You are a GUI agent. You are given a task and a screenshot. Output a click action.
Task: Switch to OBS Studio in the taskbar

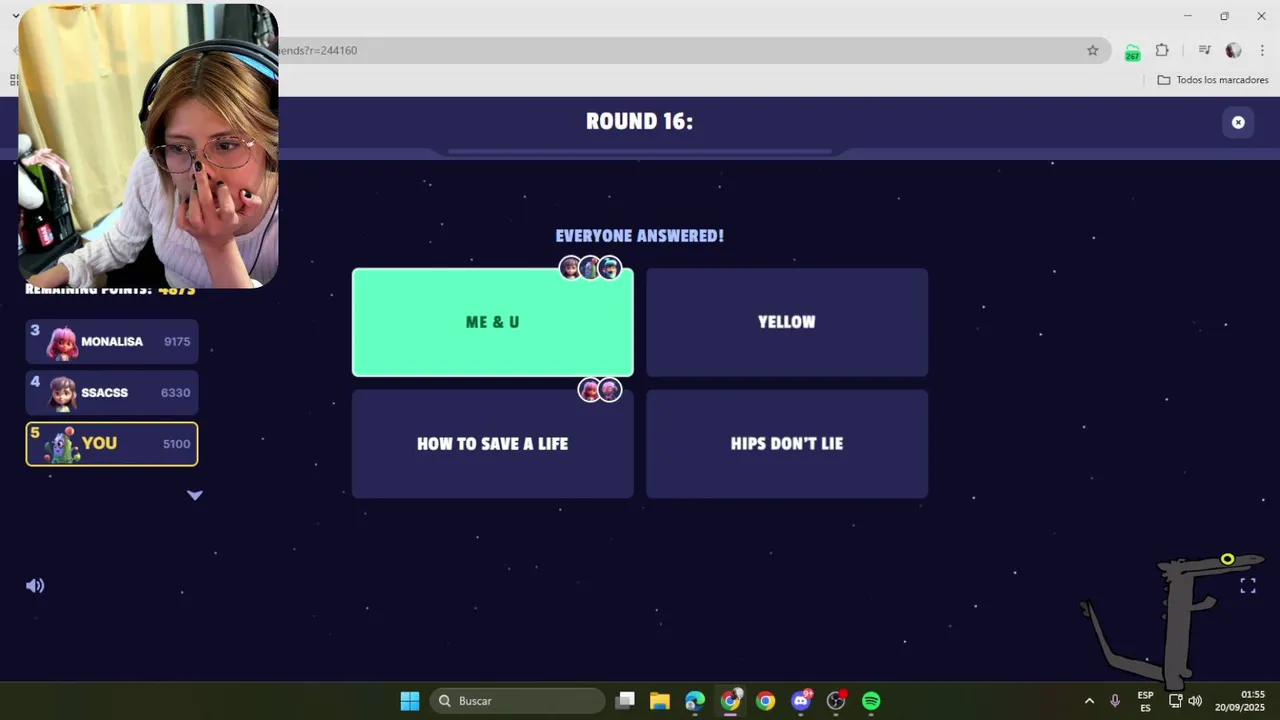(837, 701)
